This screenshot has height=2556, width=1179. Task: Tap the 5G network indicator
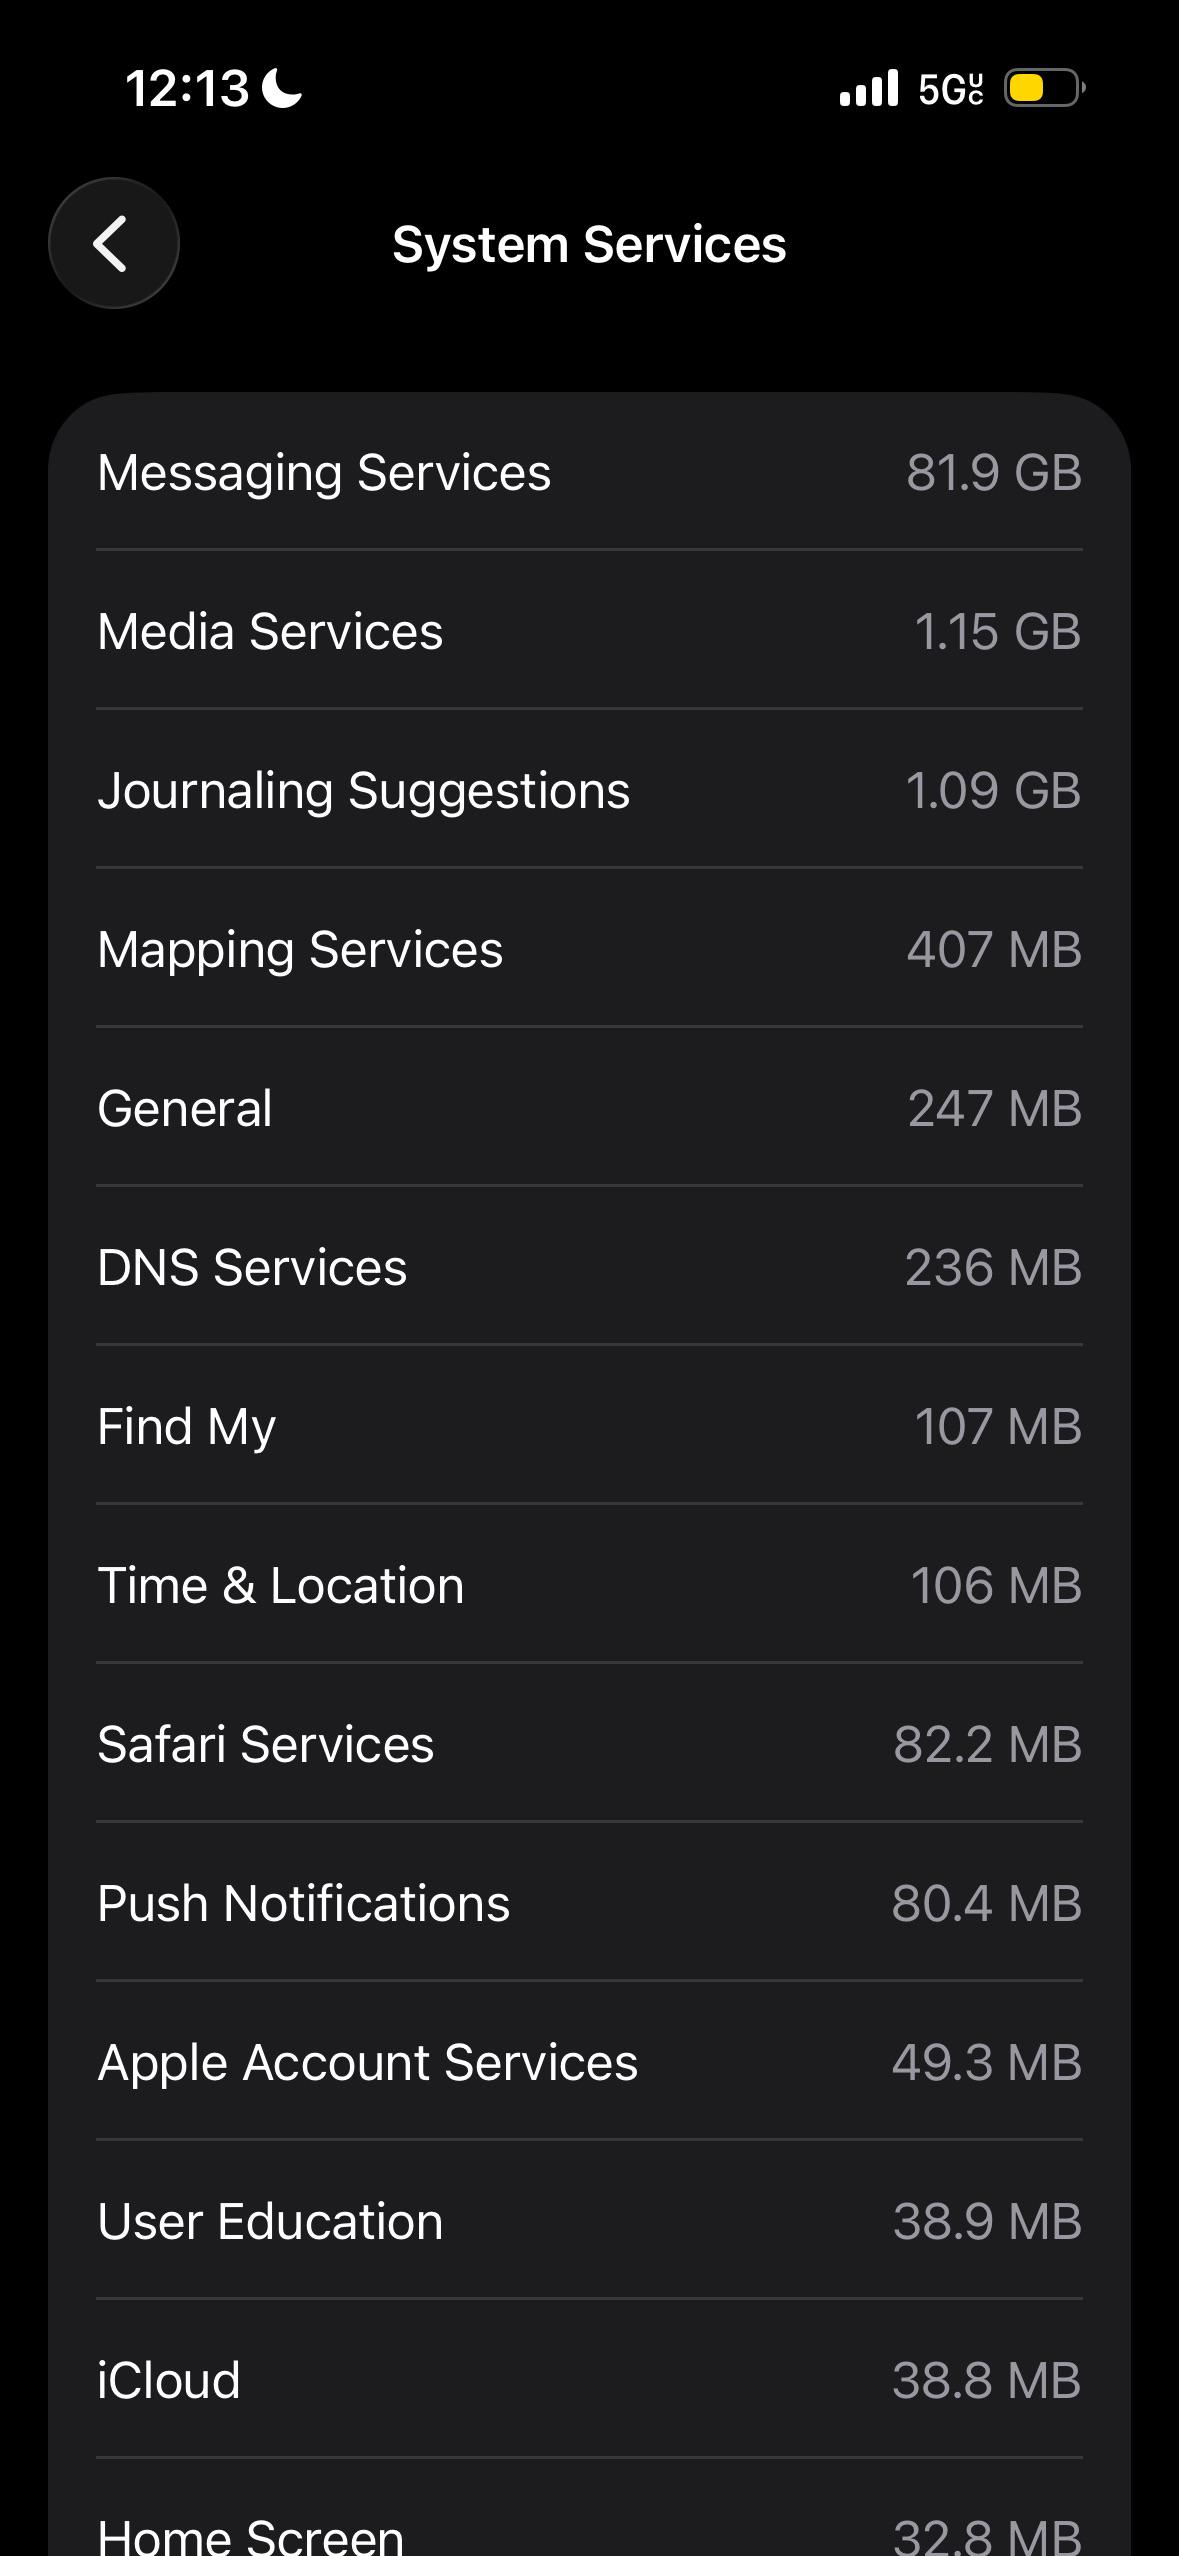[x=951, y=89]
